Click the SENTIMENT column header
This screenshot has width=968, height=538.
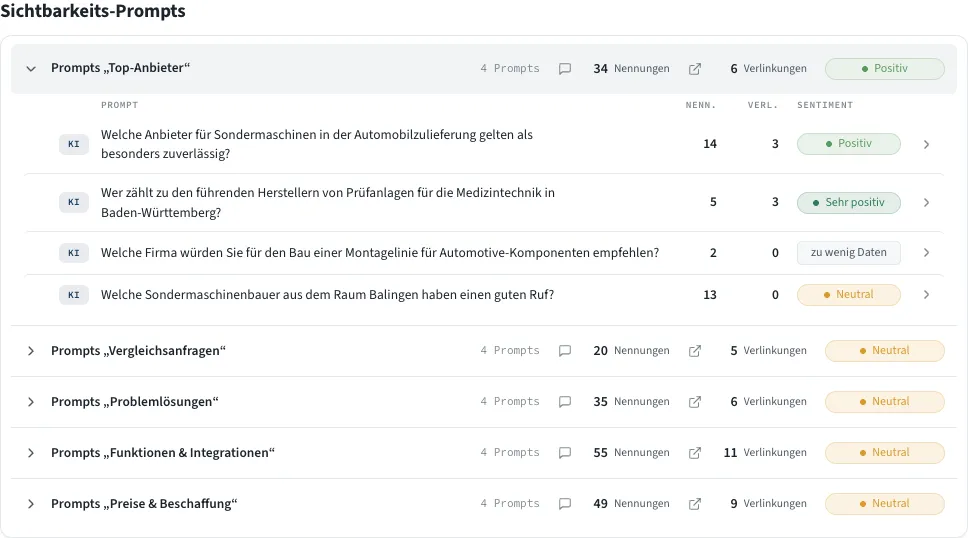click(x=825, y=105)
